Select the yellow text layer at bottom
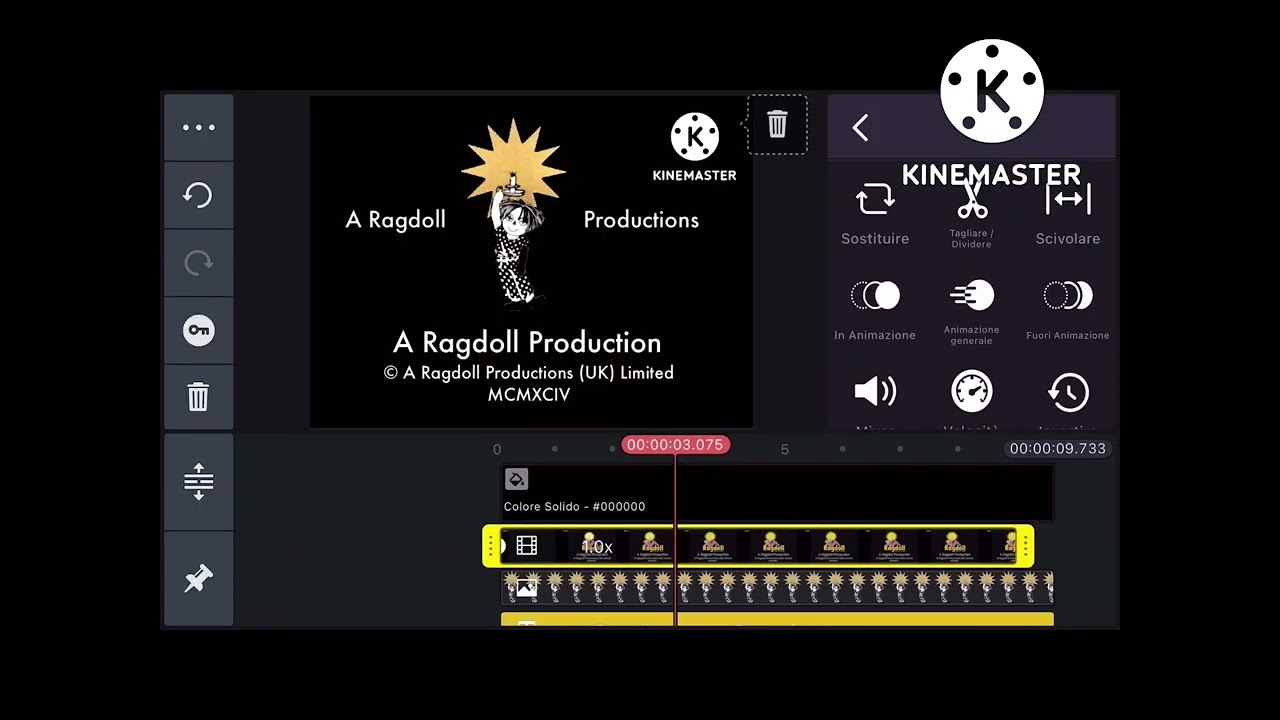The height and width of the screenshot is (720, 1280). click(x=777, y=620)
